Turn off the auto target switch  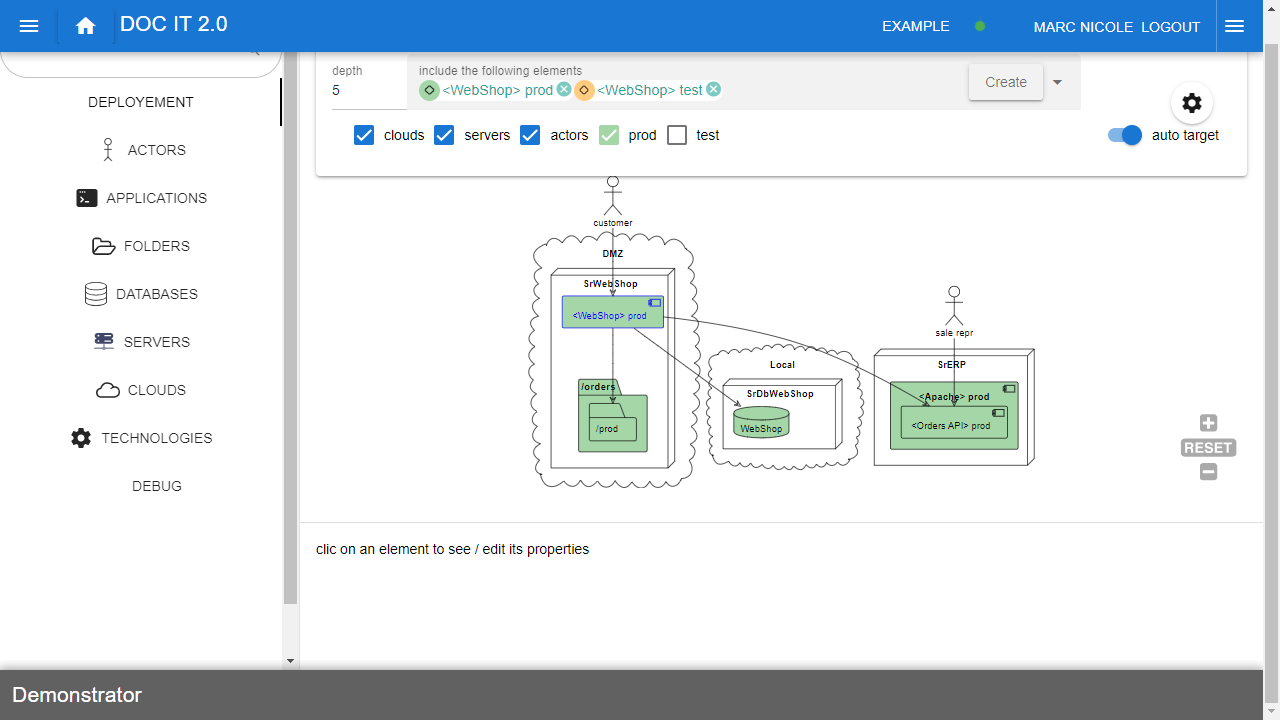(1125, 135)
